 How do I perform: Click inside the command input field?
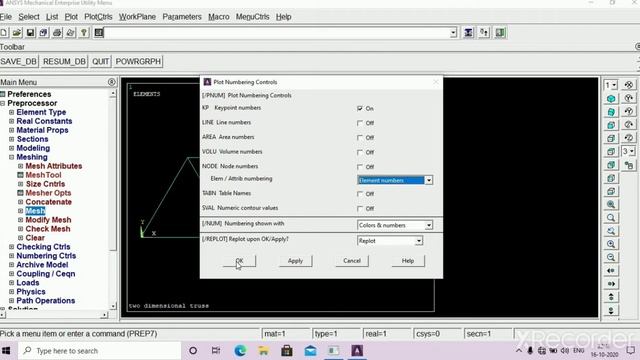point(277,33)
